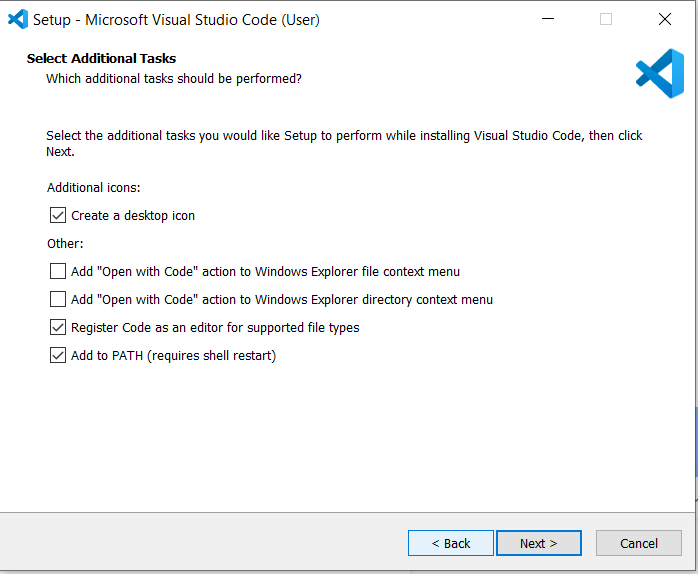This screenshot has height=574, width=698.
Task: Click the 'requires shell restart' label text
Action: pos(211,356)
